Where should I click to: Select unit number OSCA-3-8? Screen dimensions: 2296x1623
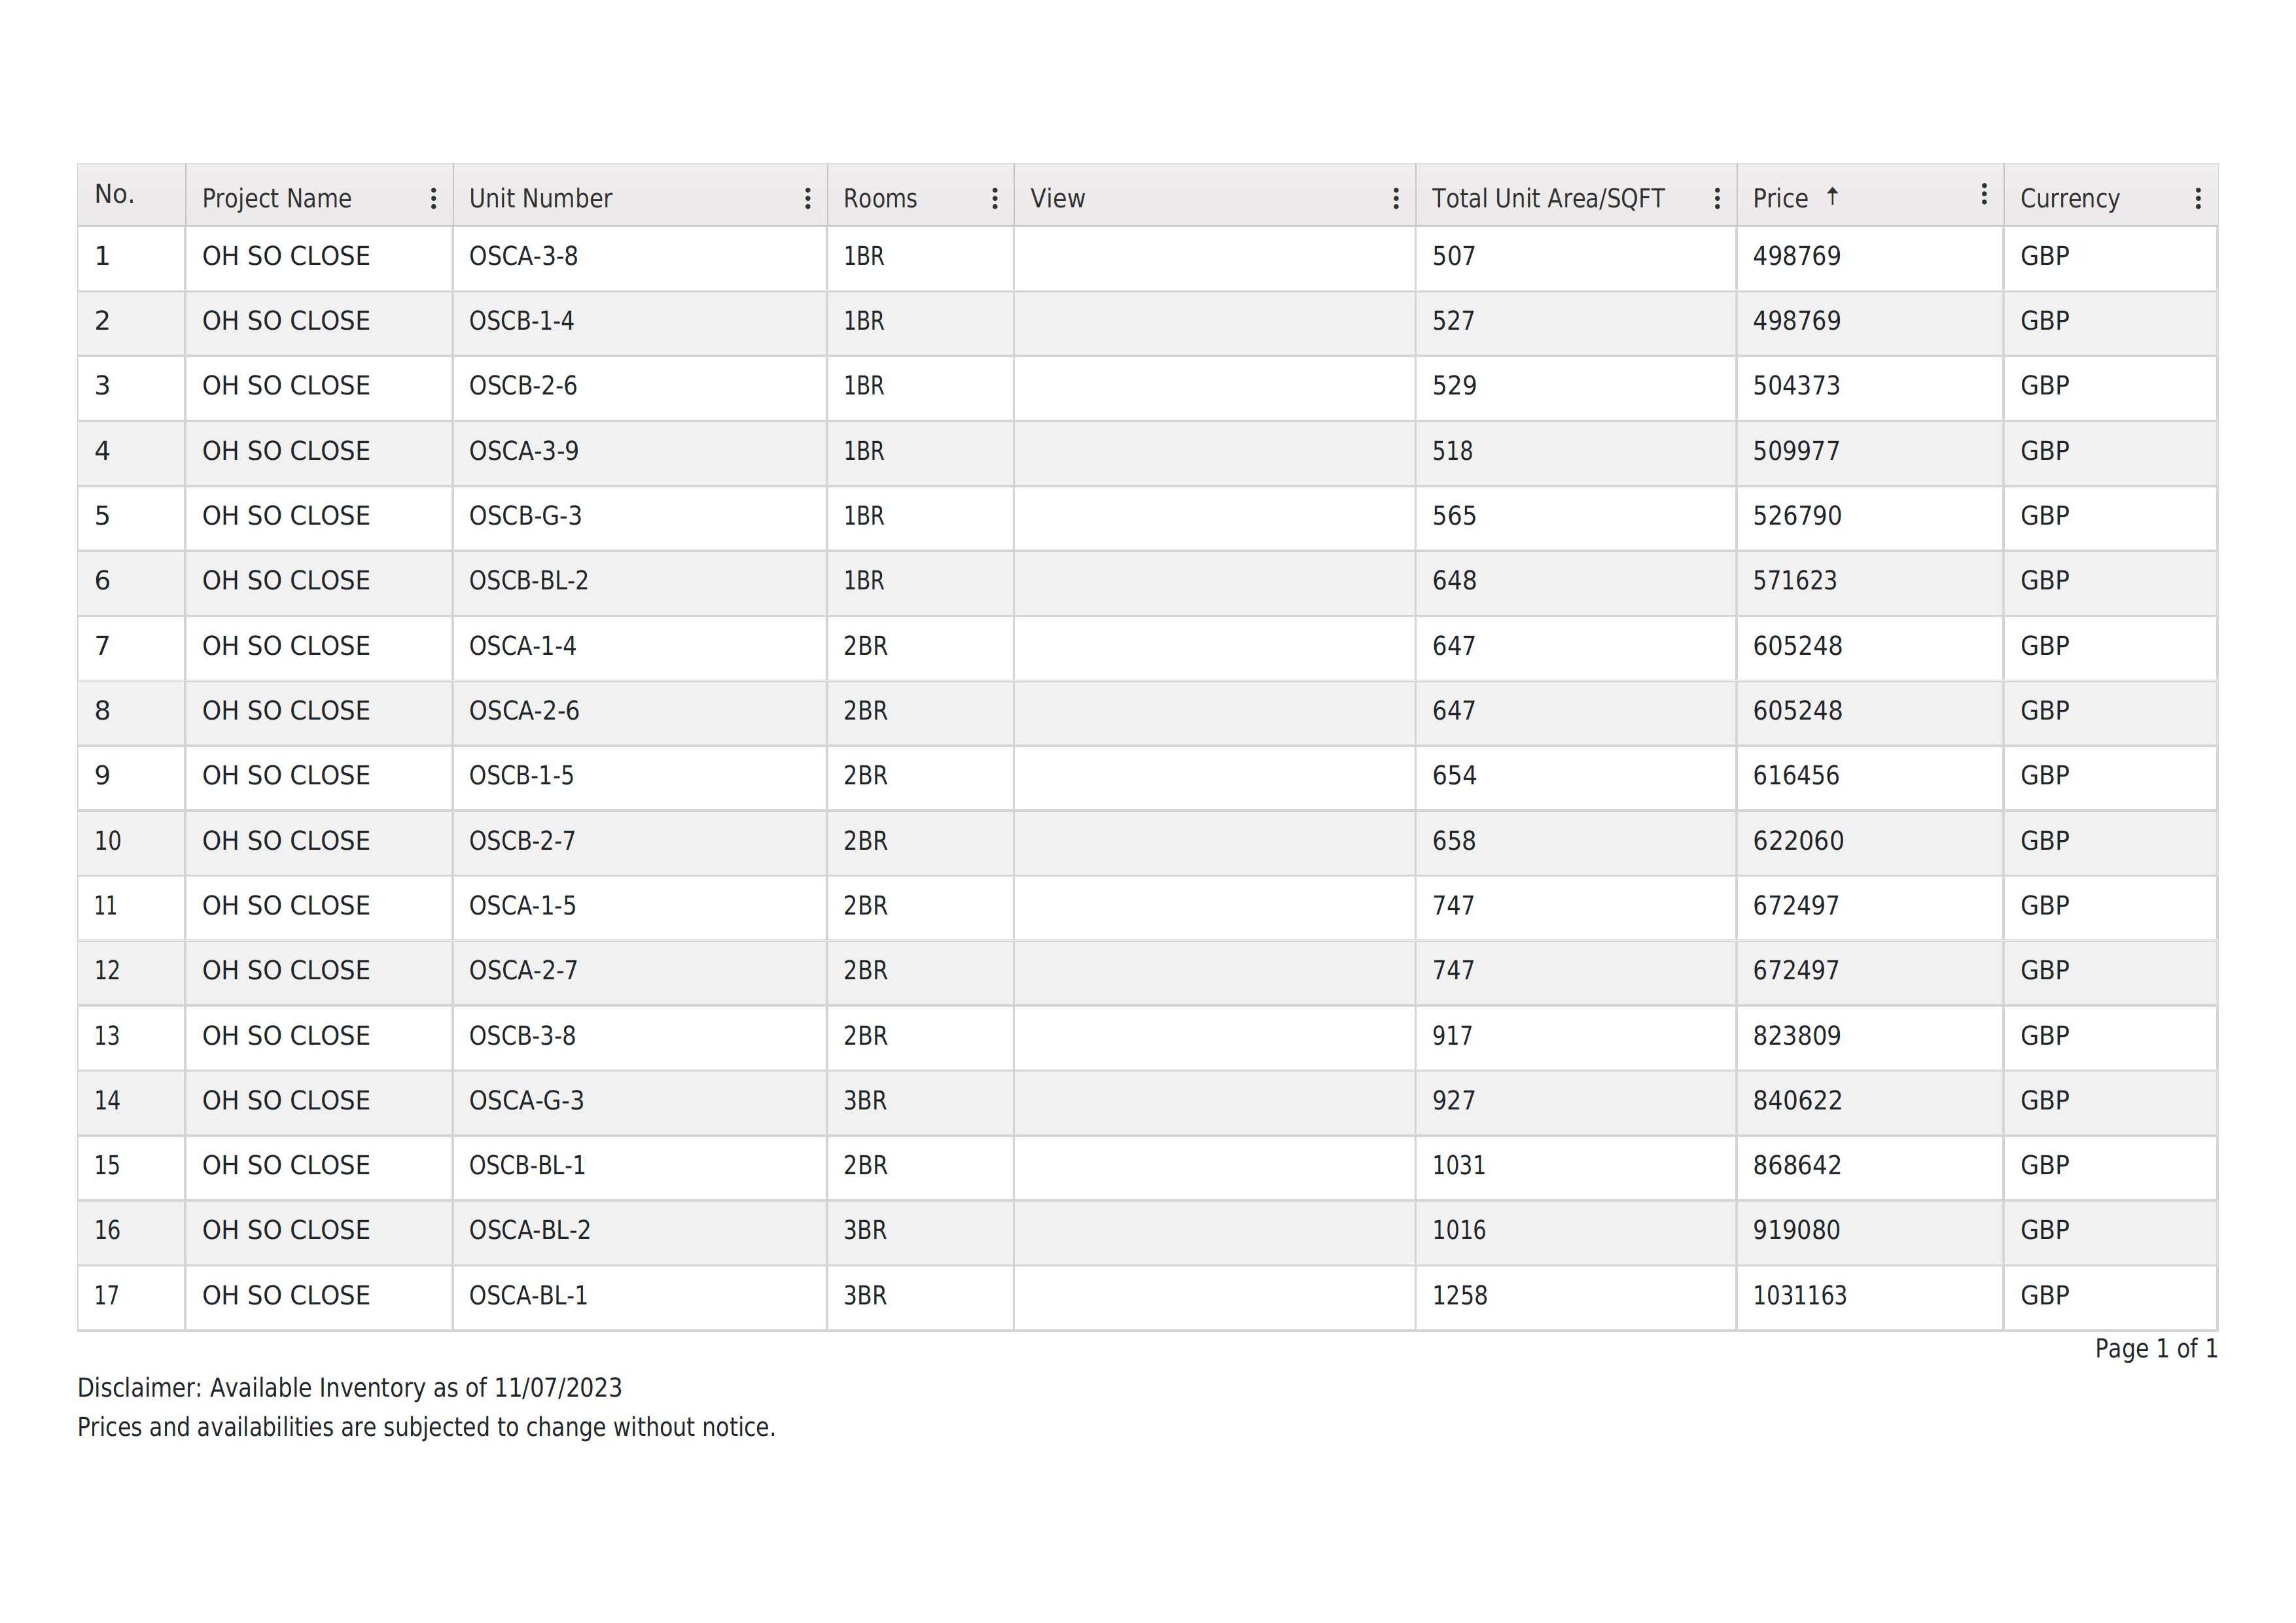523,256
